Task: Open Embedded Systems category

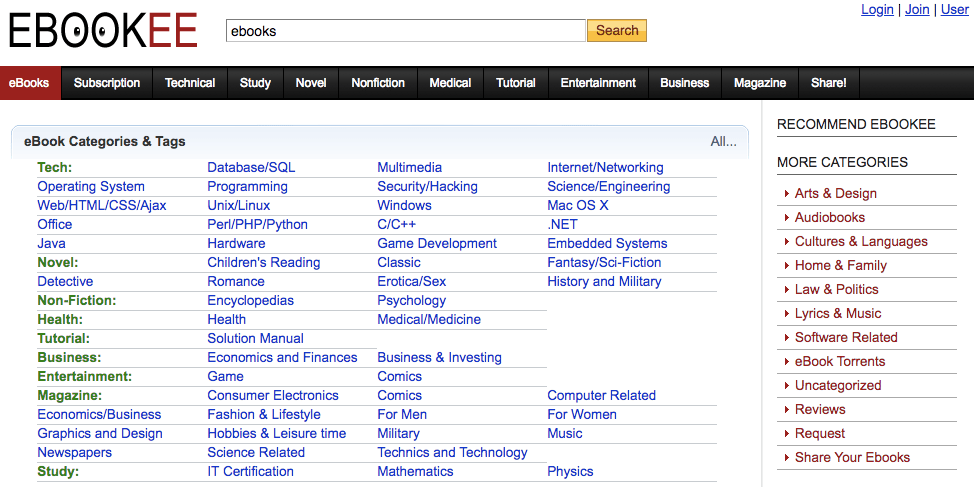Action: [x=607, y=244]
